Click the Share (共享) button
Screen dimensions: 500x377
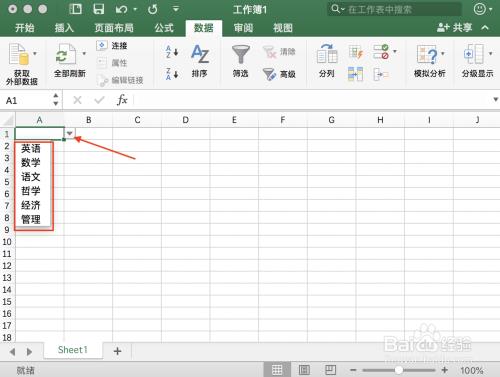(x=455, y=27)
